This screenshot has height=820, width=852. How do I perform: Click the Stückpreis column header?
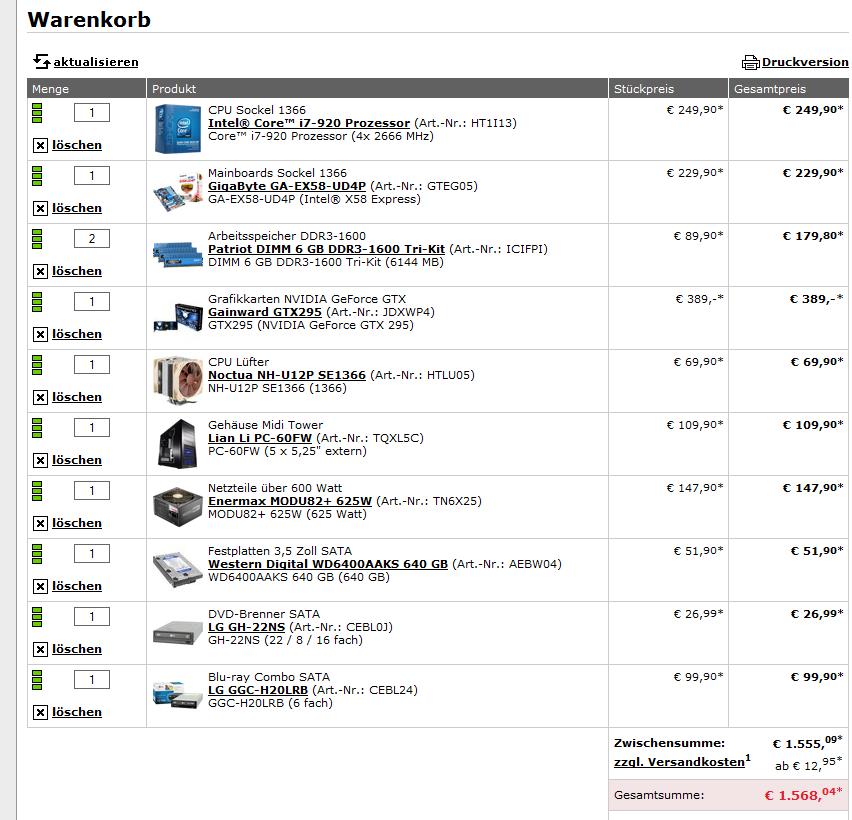668,89
